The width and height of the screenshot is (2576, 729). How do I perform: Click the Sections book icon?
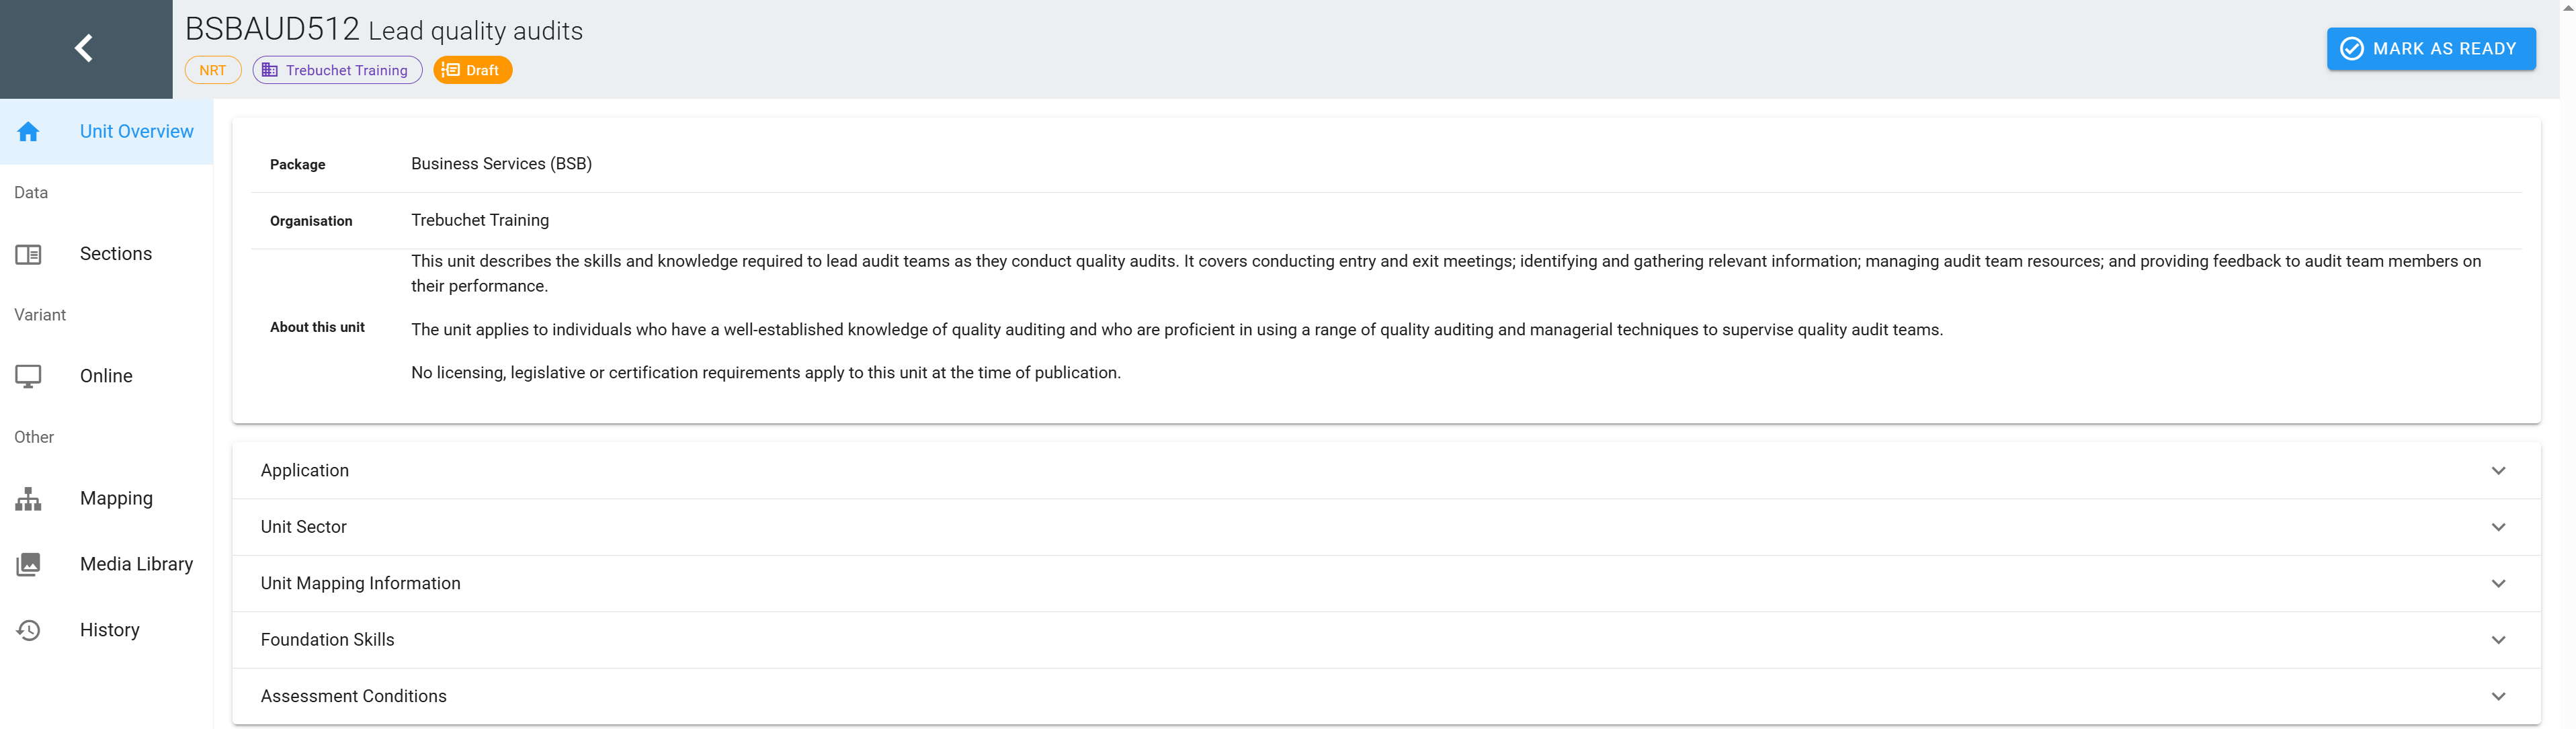point(28,254)
